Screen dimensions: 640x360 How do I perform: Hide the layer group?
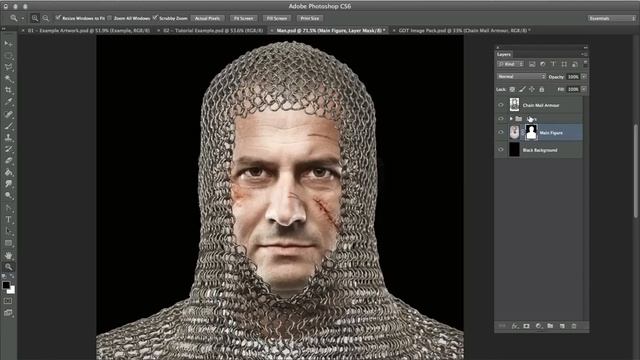click(x=501, y=118)
